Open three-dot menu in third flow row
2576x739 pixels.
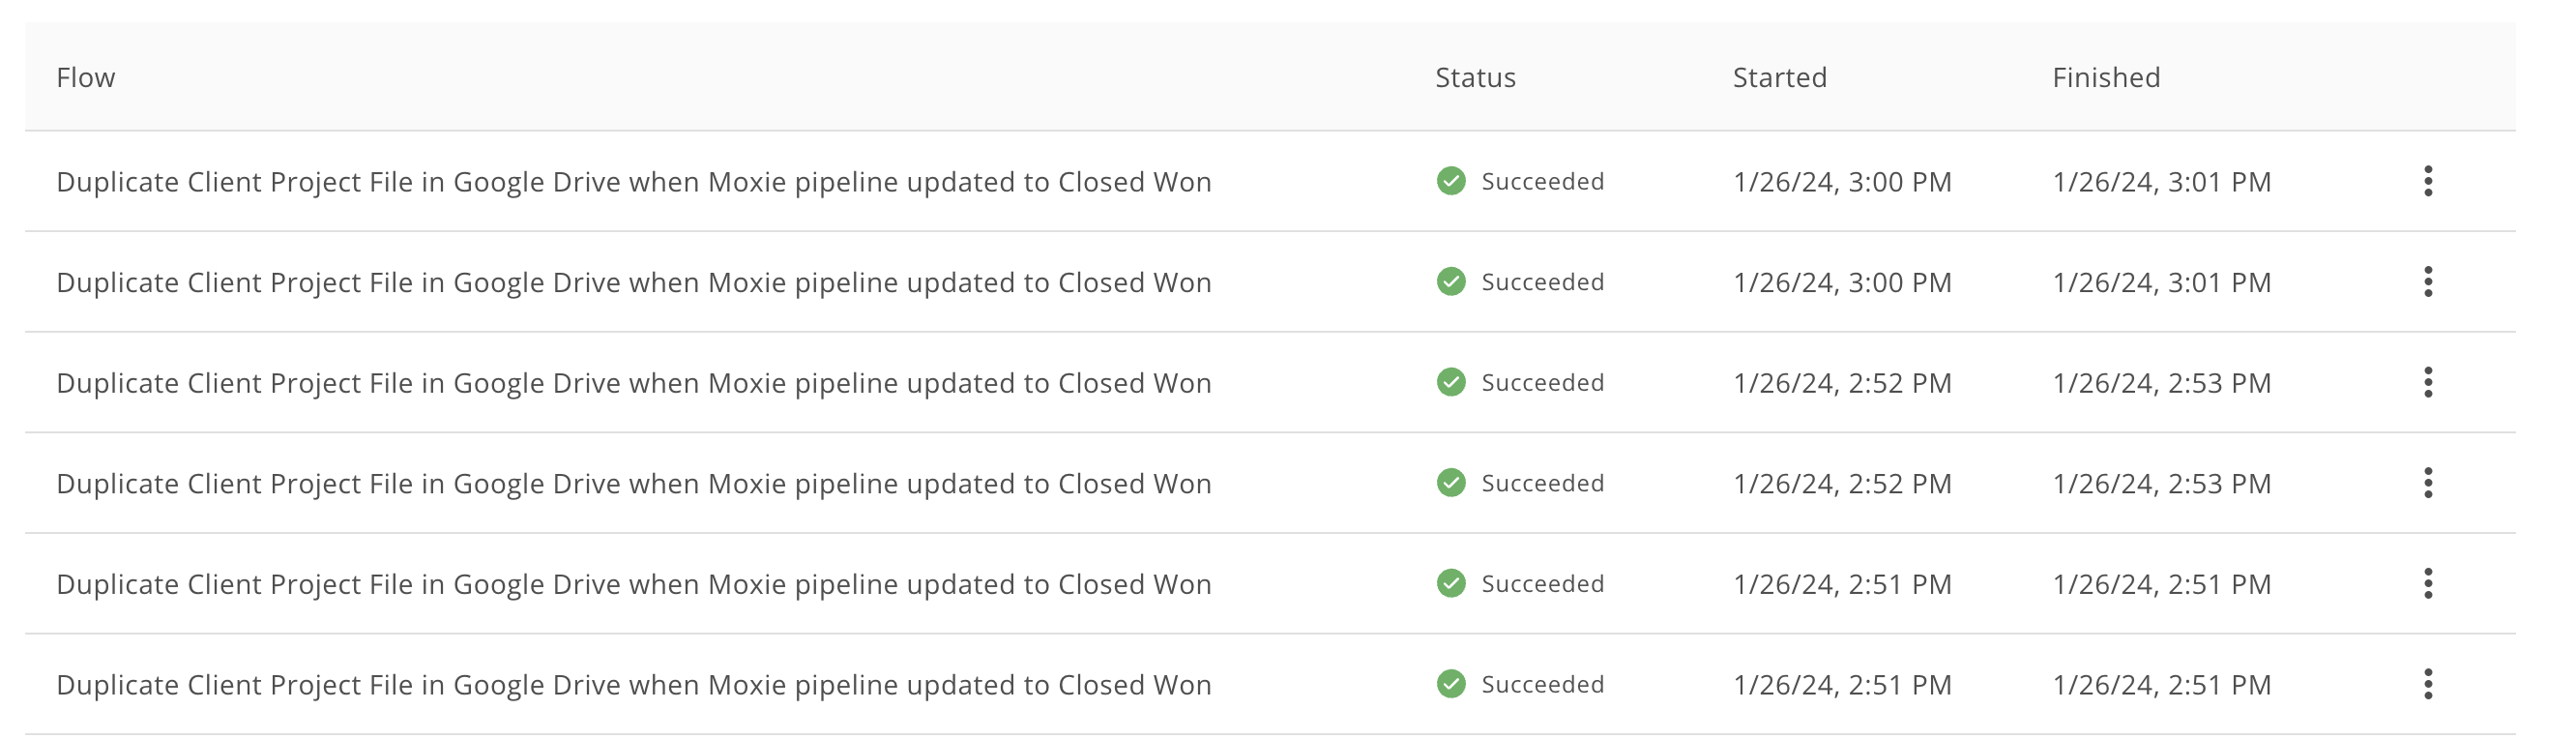[x=2427, y=382]
